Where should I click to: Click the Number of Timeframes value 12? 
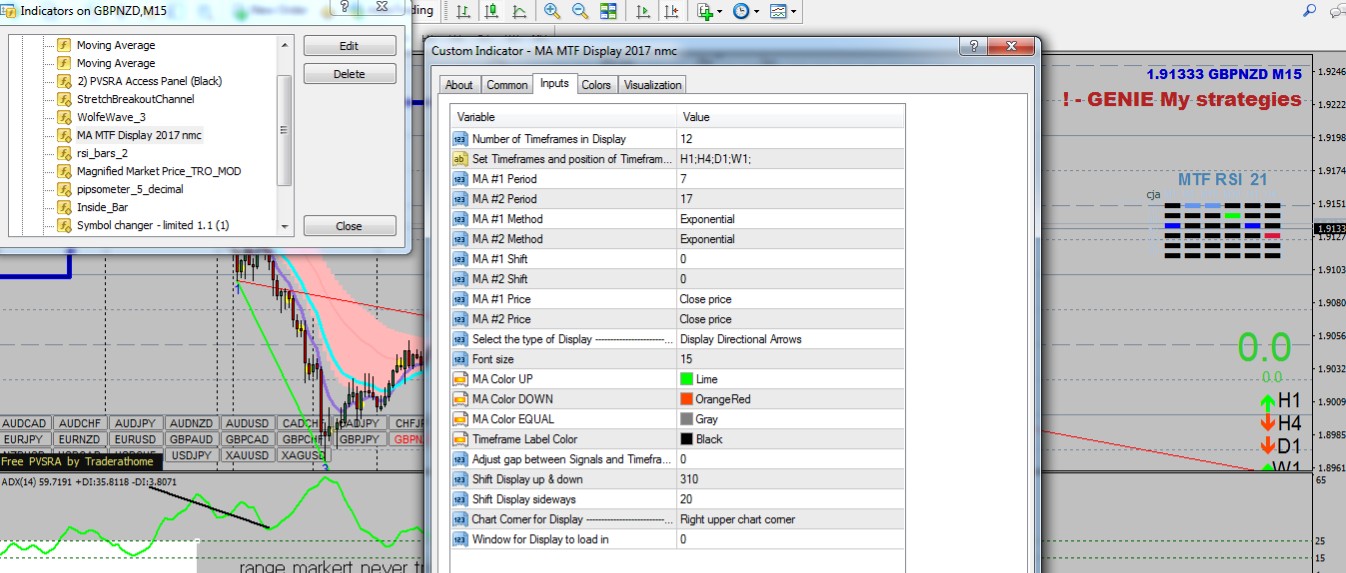[x=790, y=139]
